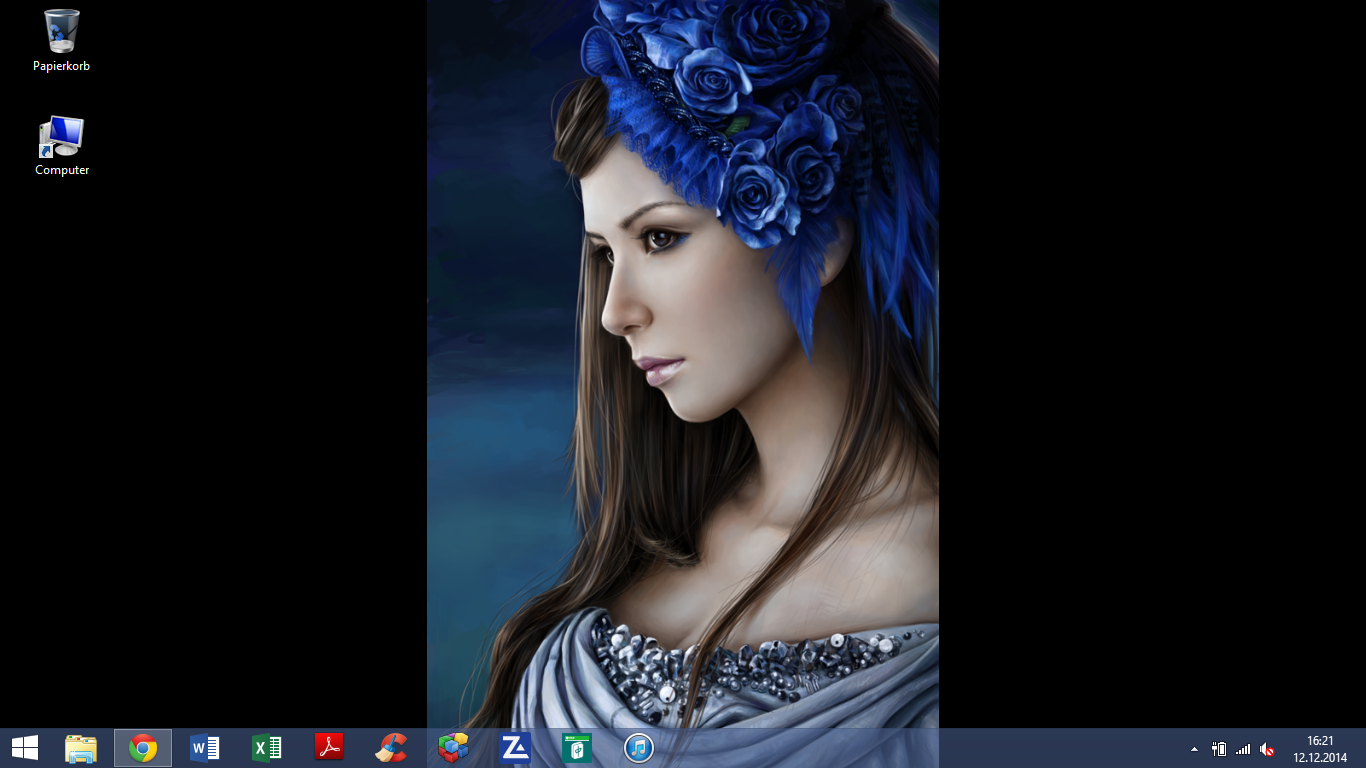
Task: Launch Microsoft Excel from the taskbar
Action: click(267, 748)
